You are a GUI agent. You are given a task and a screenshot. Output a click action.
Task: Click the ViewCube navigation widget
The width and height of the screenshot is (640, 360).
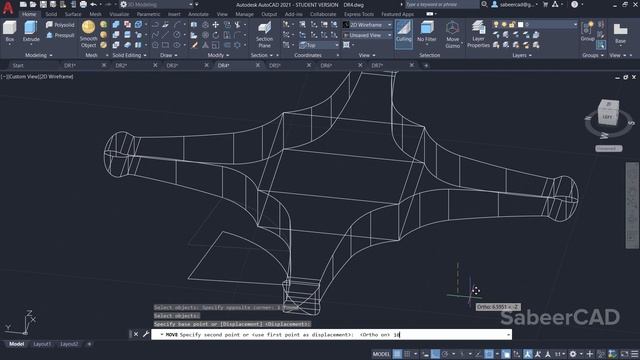coord(608,112)
